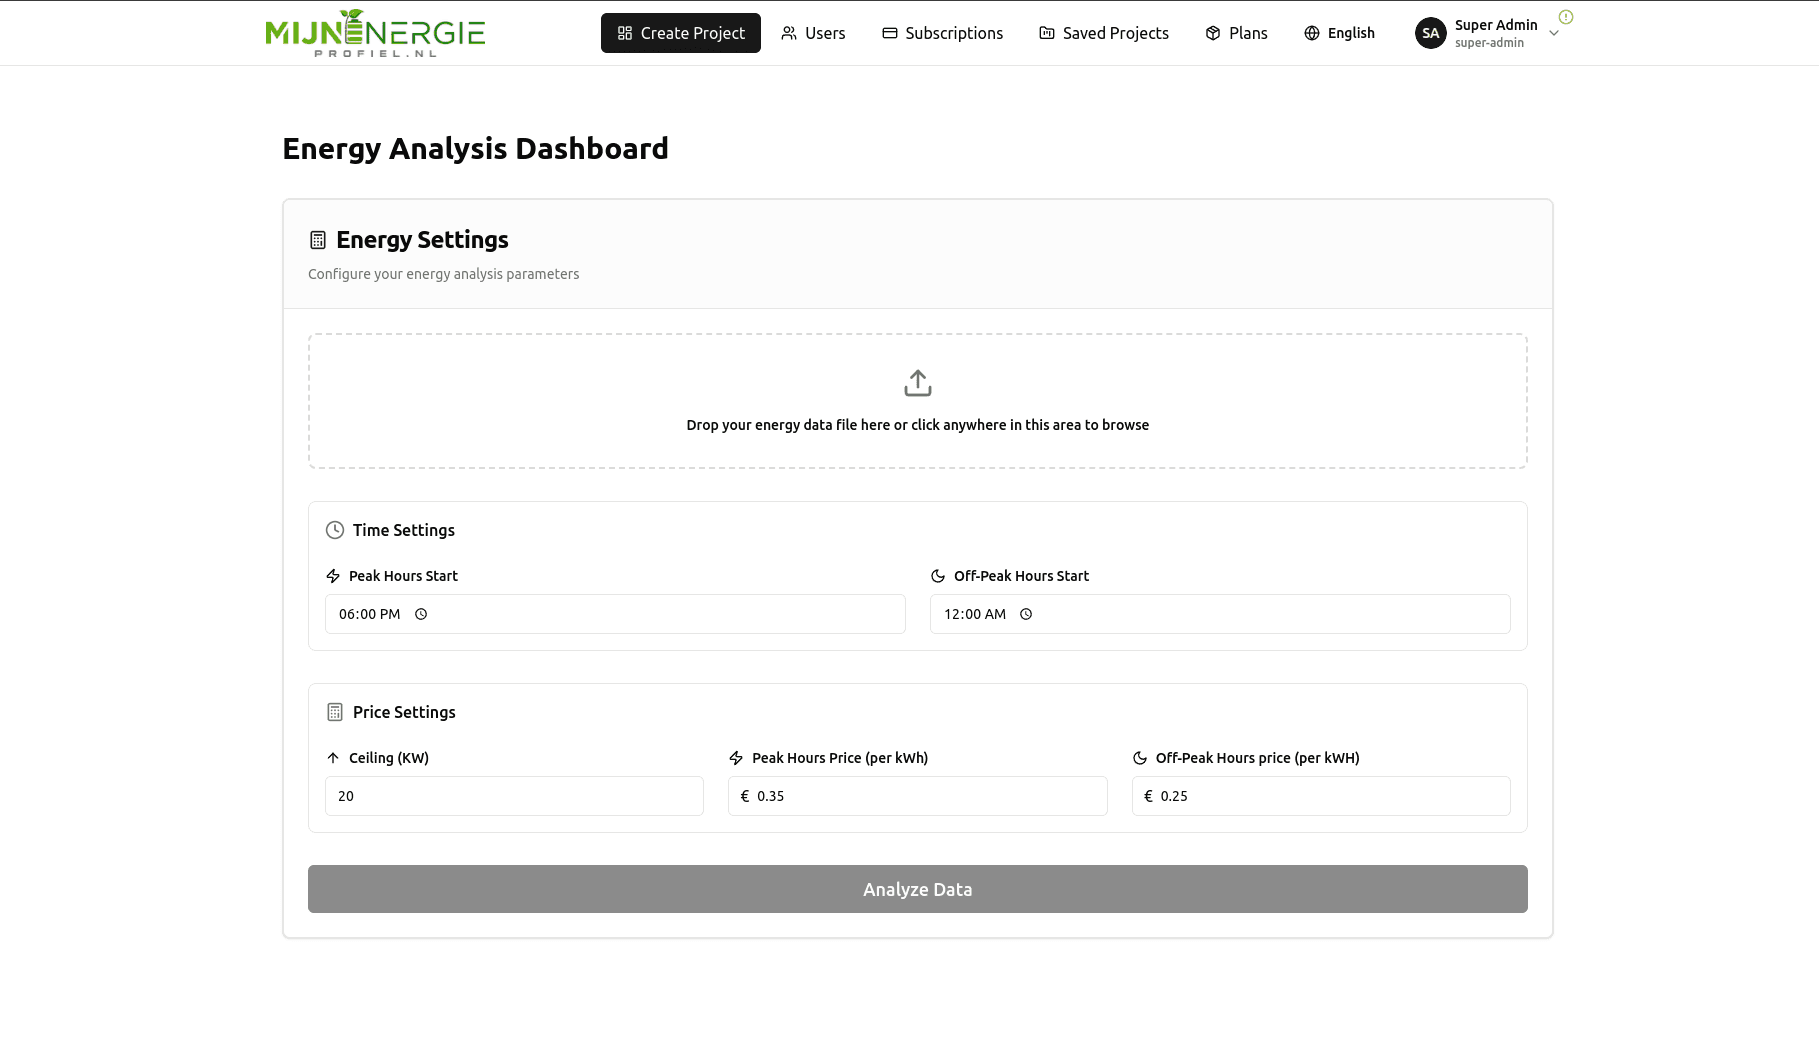The height and width of the screenshot is (1047, 1819).
Task: Click the globe icon beside English
Action: tap(1312, 33)
